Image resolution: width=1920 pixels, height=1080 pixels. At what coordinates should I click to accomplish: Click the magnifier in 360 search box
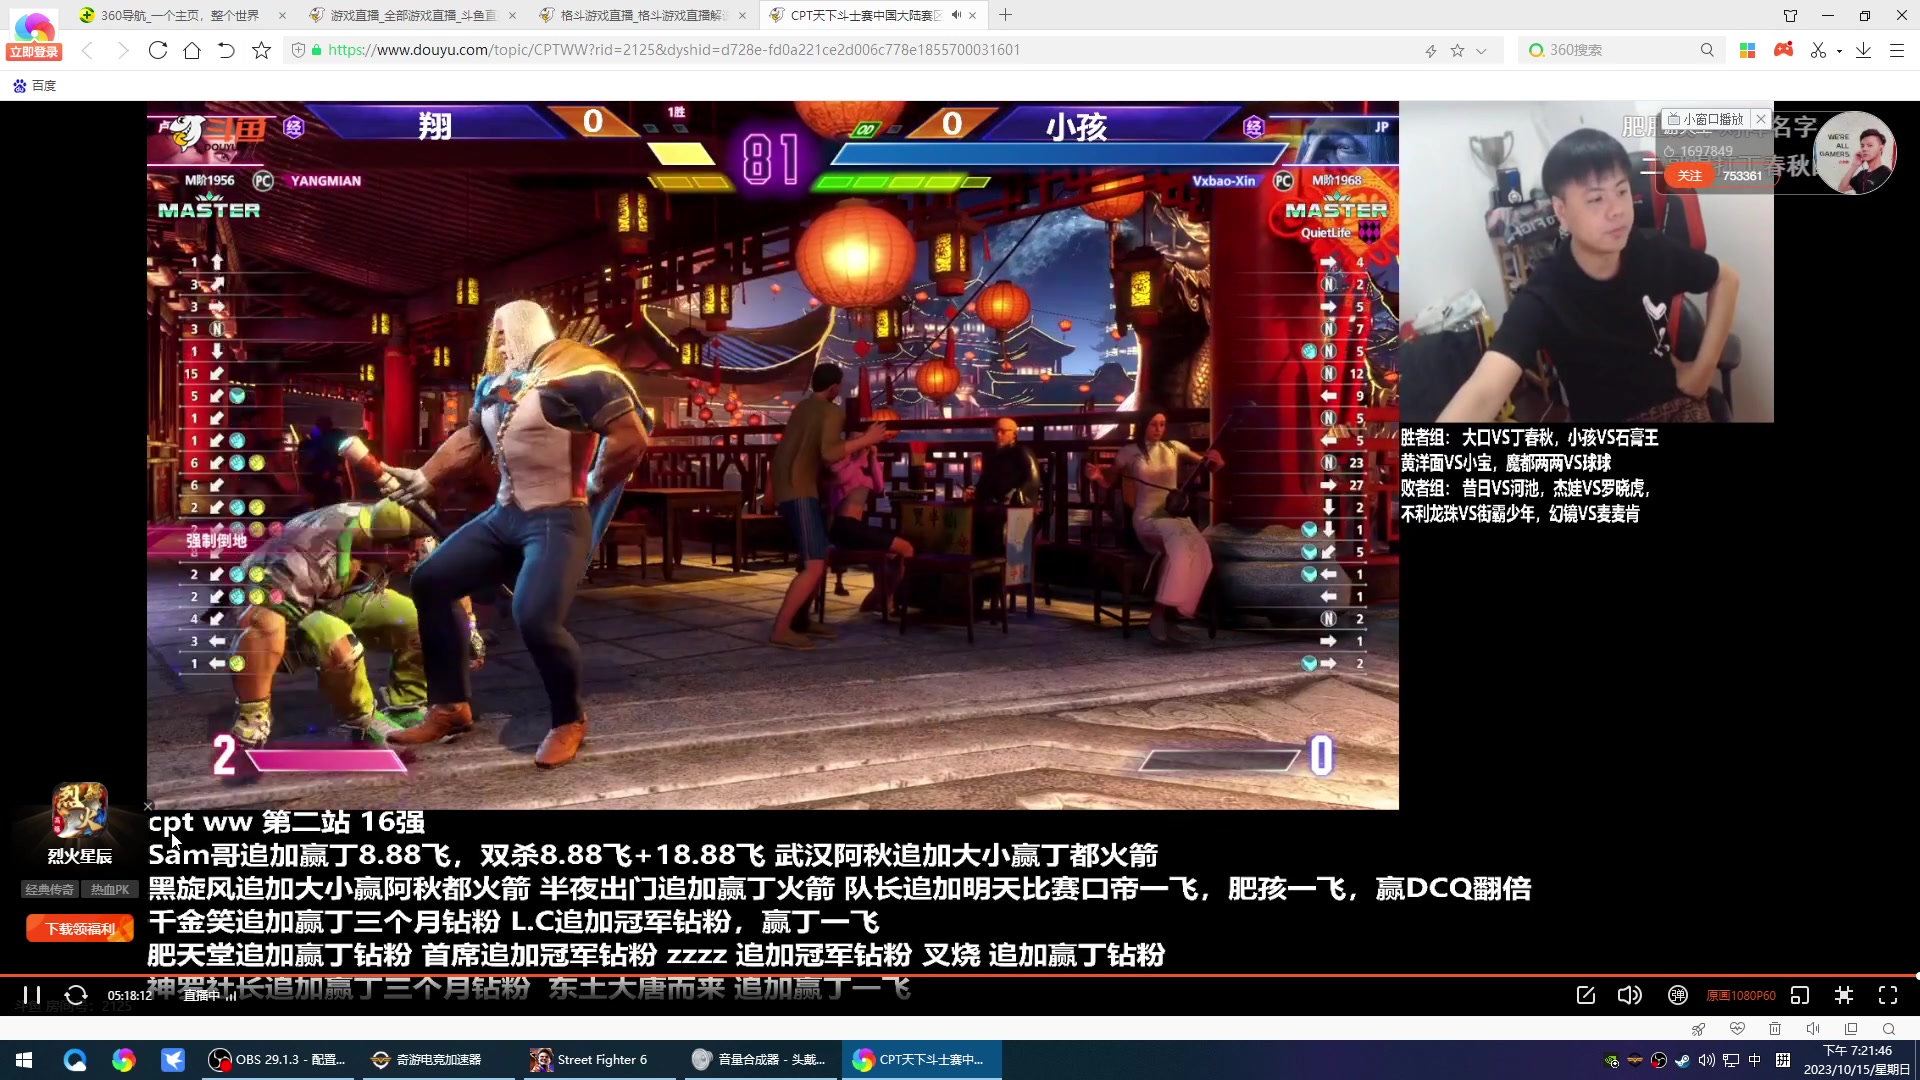(x=1707, y=50)
